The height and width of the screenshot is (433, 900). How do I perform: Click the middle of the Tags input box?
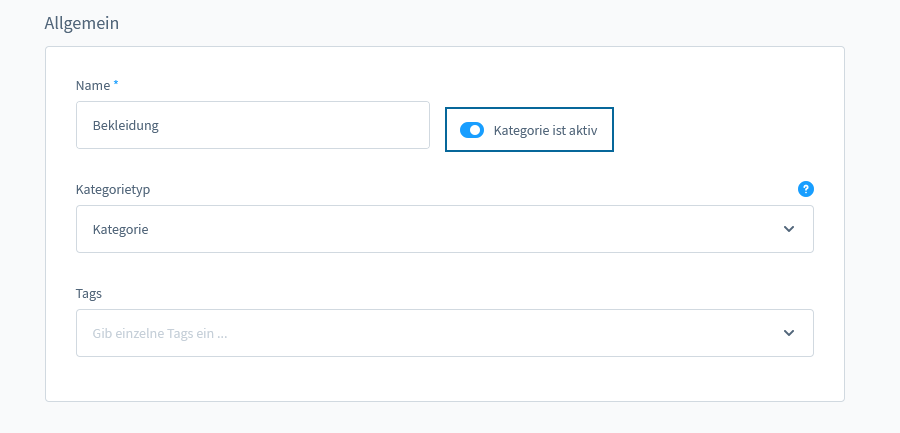point(445,333)
